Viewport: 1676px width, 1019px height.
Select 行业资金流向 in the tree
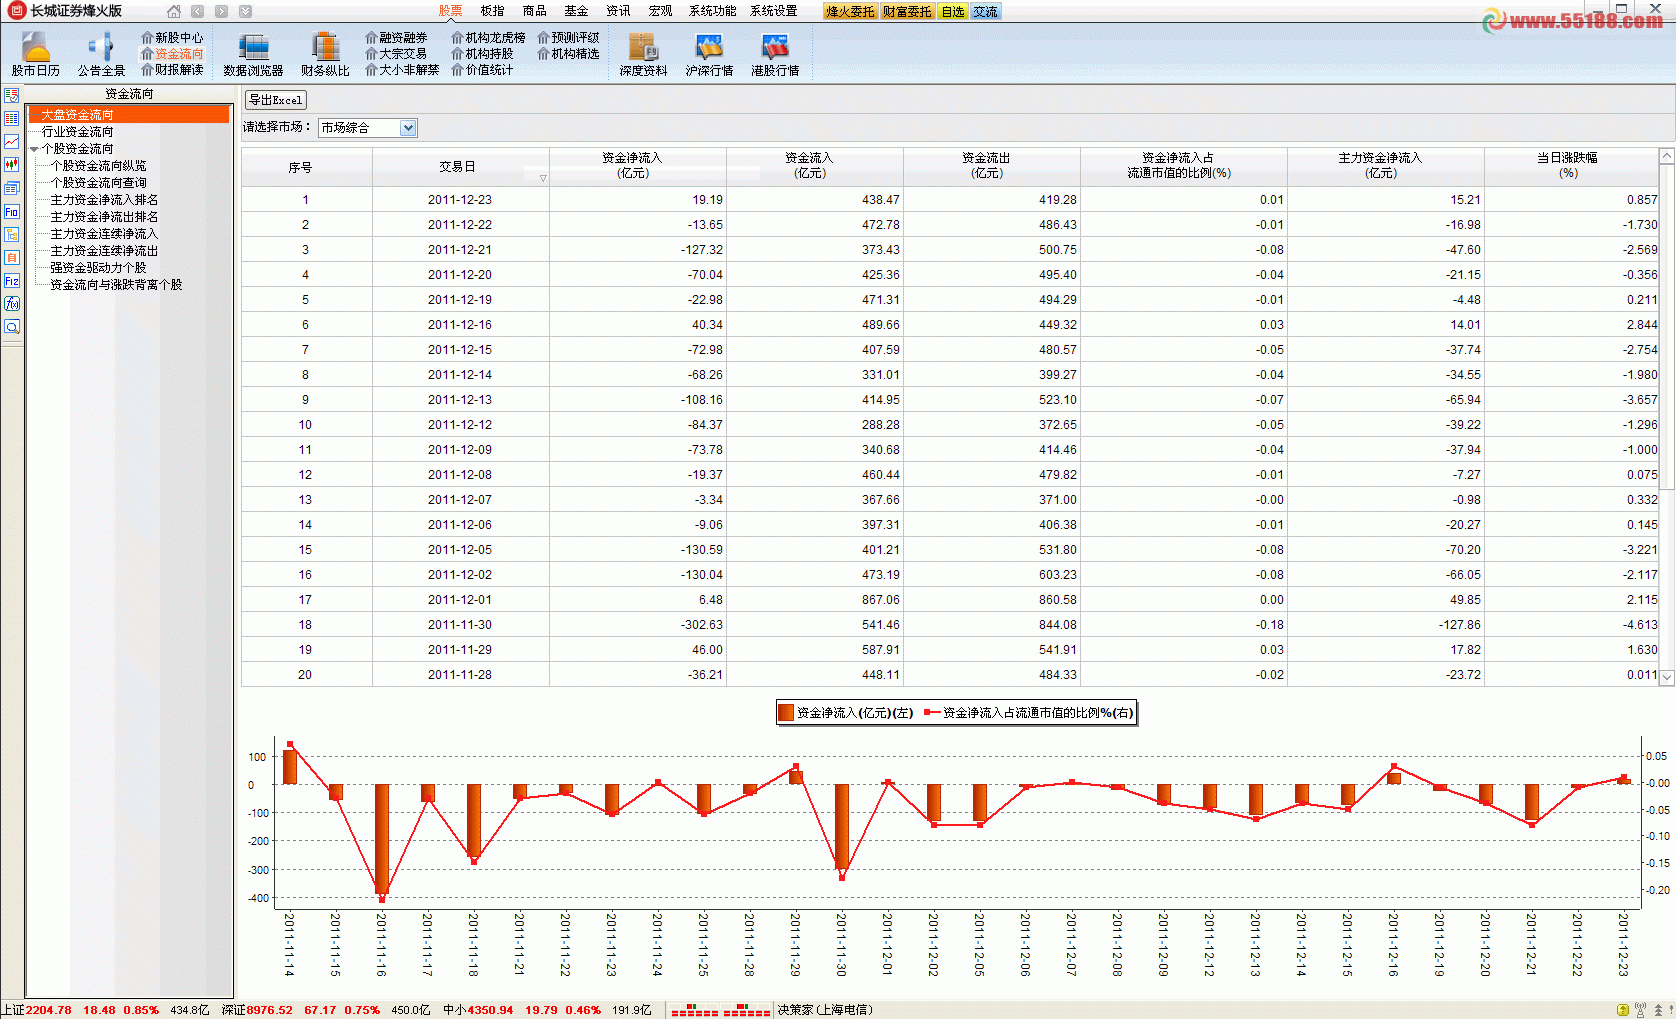[78, 132]
